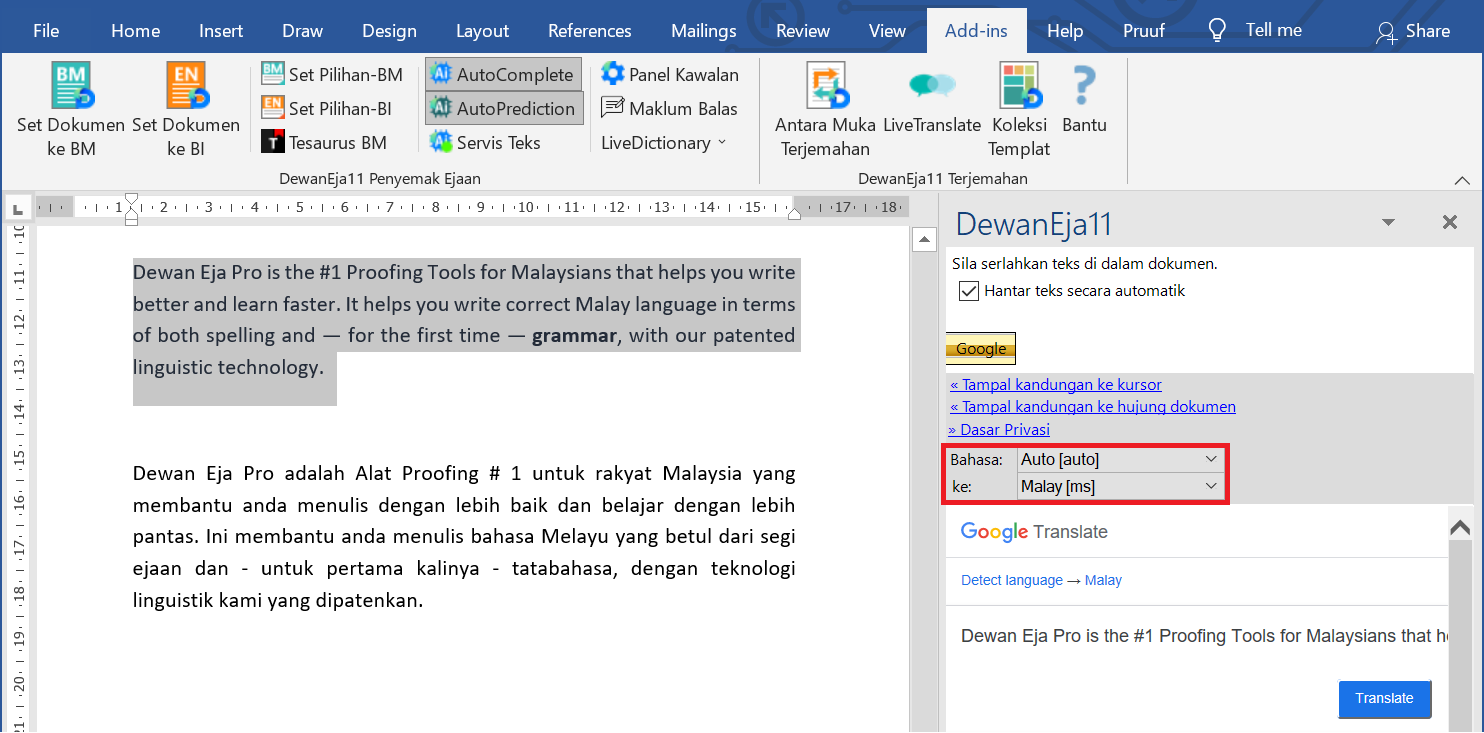Launch LiveTranslate
This screenshot has height=733, width=1484.
932,87
